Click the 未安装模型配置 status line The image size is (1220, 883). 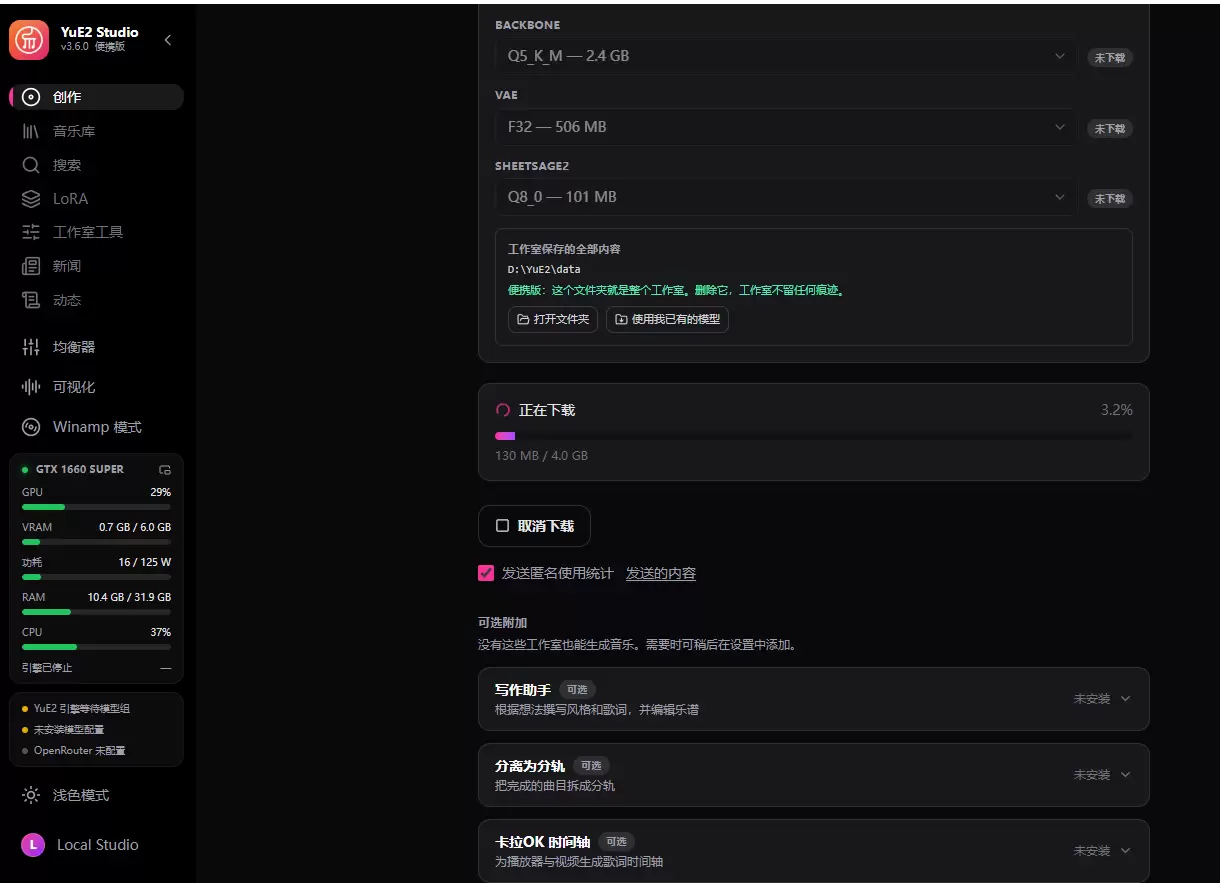(x=69, y=729)
